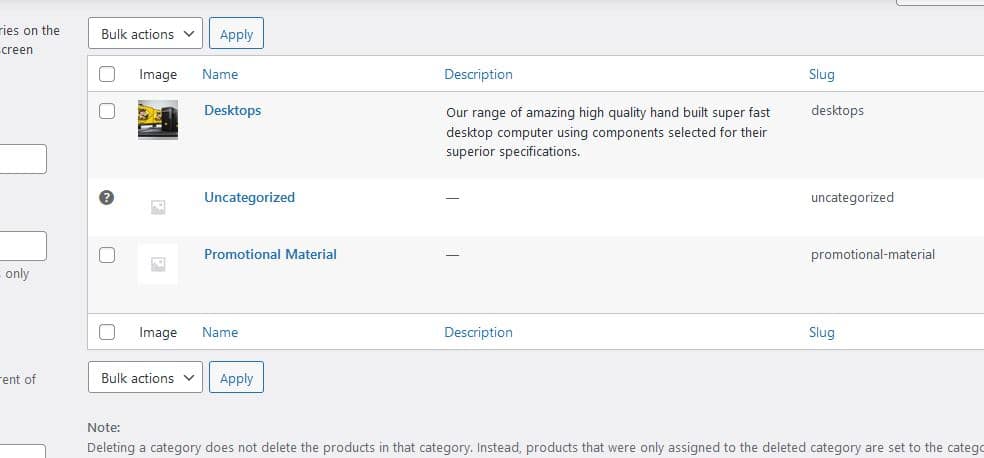Open the top Bulk actions dropdown
Screen dimensions: 984x458
pyautogui.click(x=145, y=34)
